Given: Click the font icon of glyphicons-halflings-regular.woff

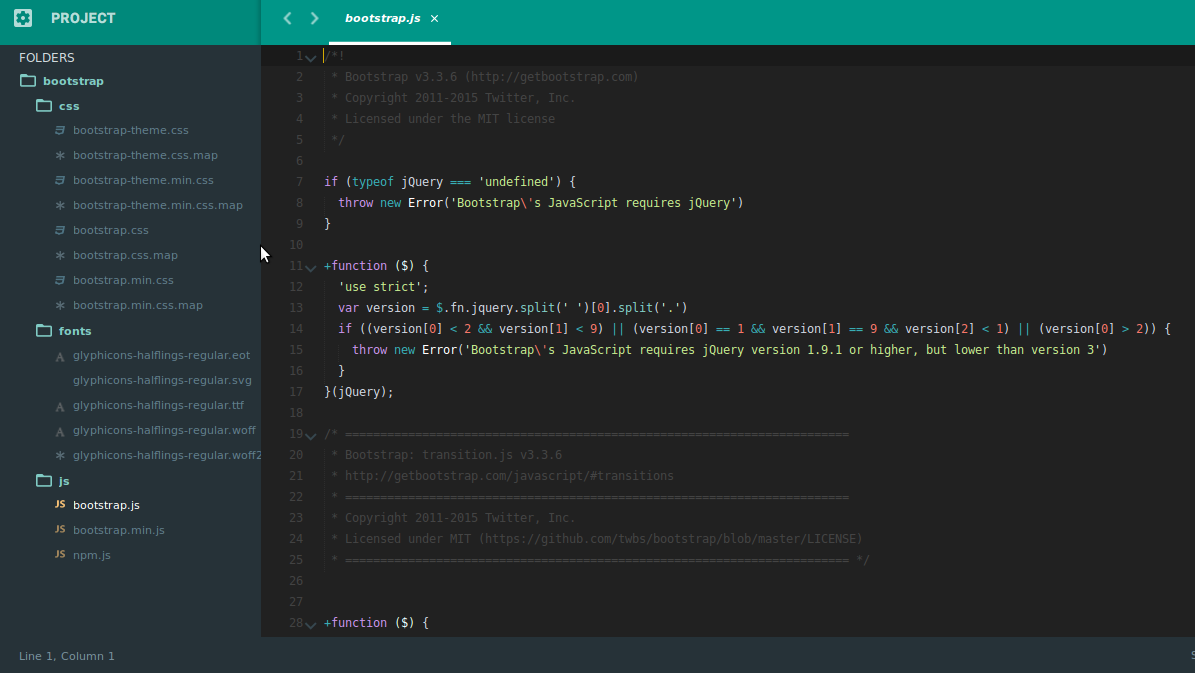Looking at the screenshot, I should (x=60, y=432).
